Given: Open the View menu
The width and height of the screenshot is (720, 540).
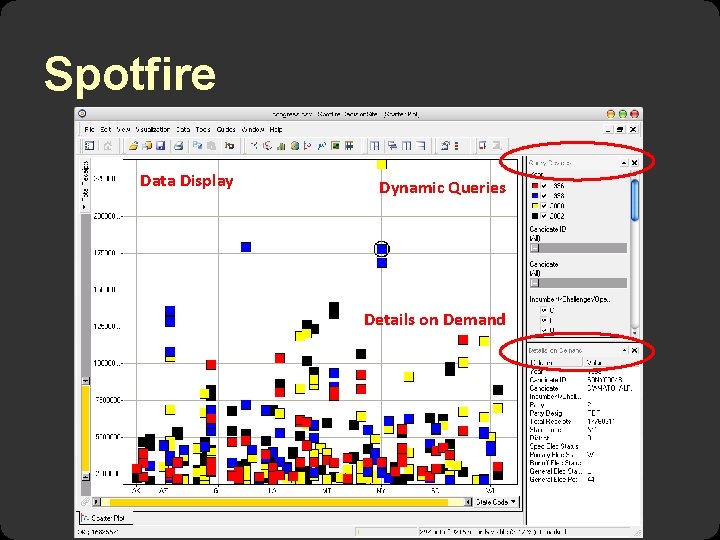Looking at the screenshot, I should coord(123,129).
